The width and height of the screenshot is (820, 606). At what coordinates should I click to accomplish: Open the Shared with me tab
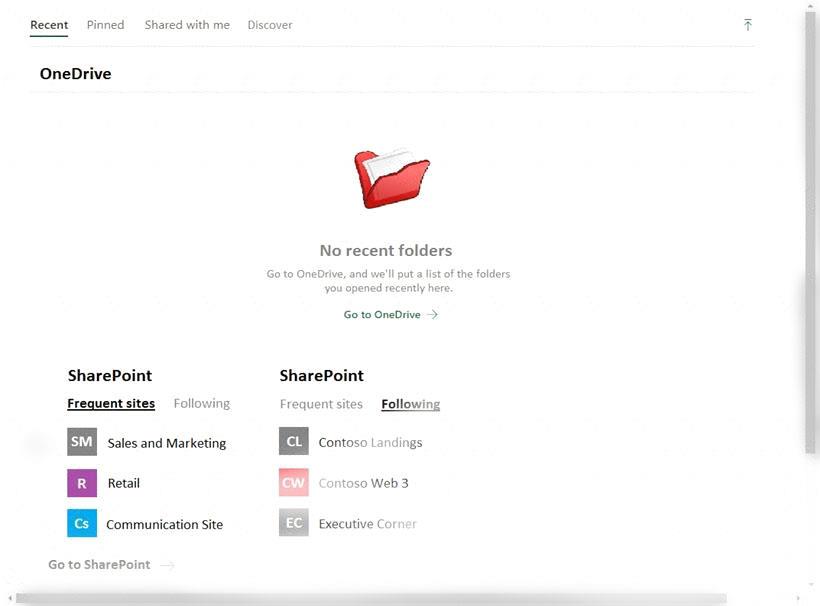pos(187,25)
